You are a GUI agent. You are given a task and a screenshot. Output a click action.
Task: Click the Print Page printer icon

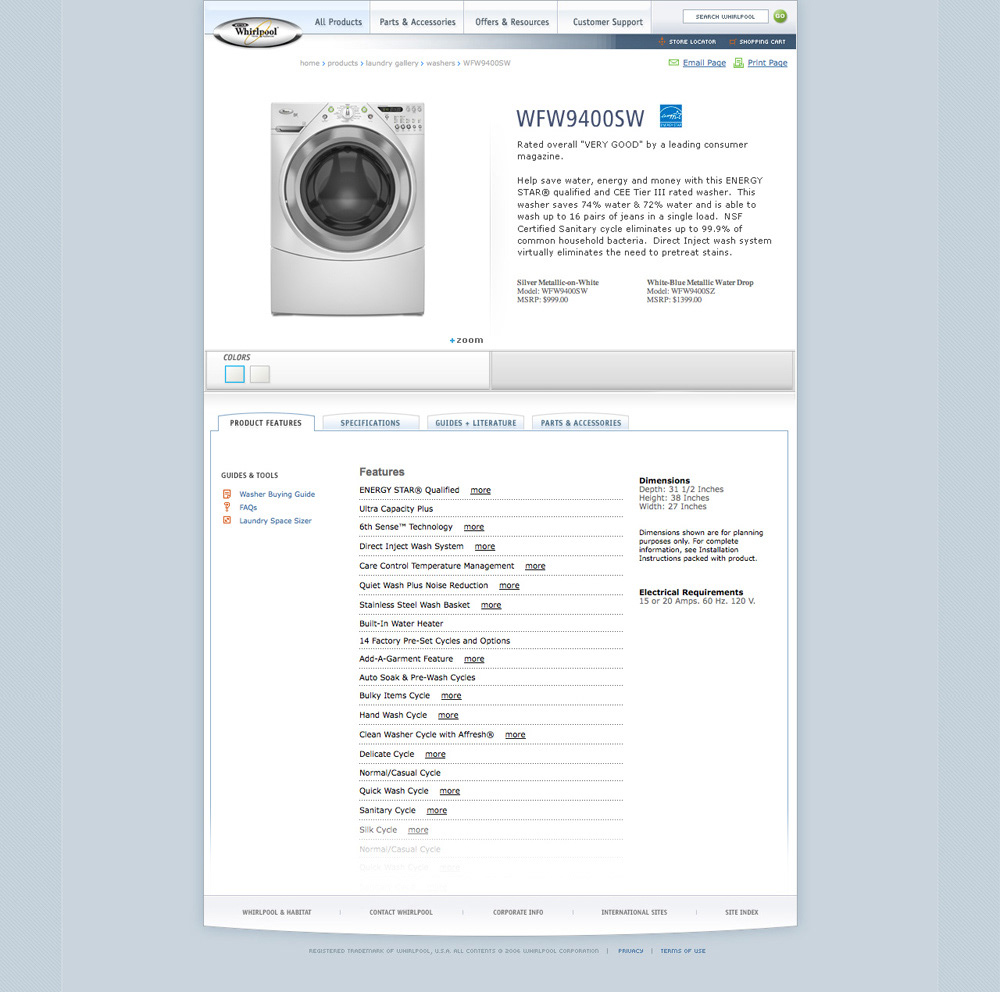(738, 63)
